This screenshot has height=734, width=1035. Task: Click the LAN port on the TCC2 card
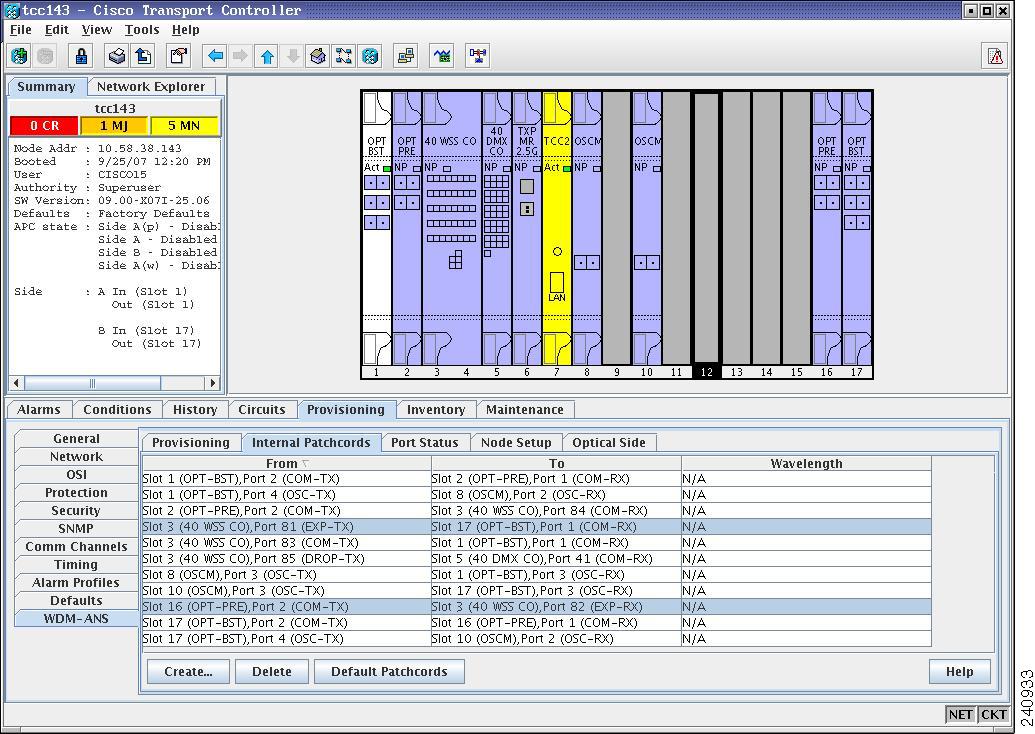click(x=556, y=284)
